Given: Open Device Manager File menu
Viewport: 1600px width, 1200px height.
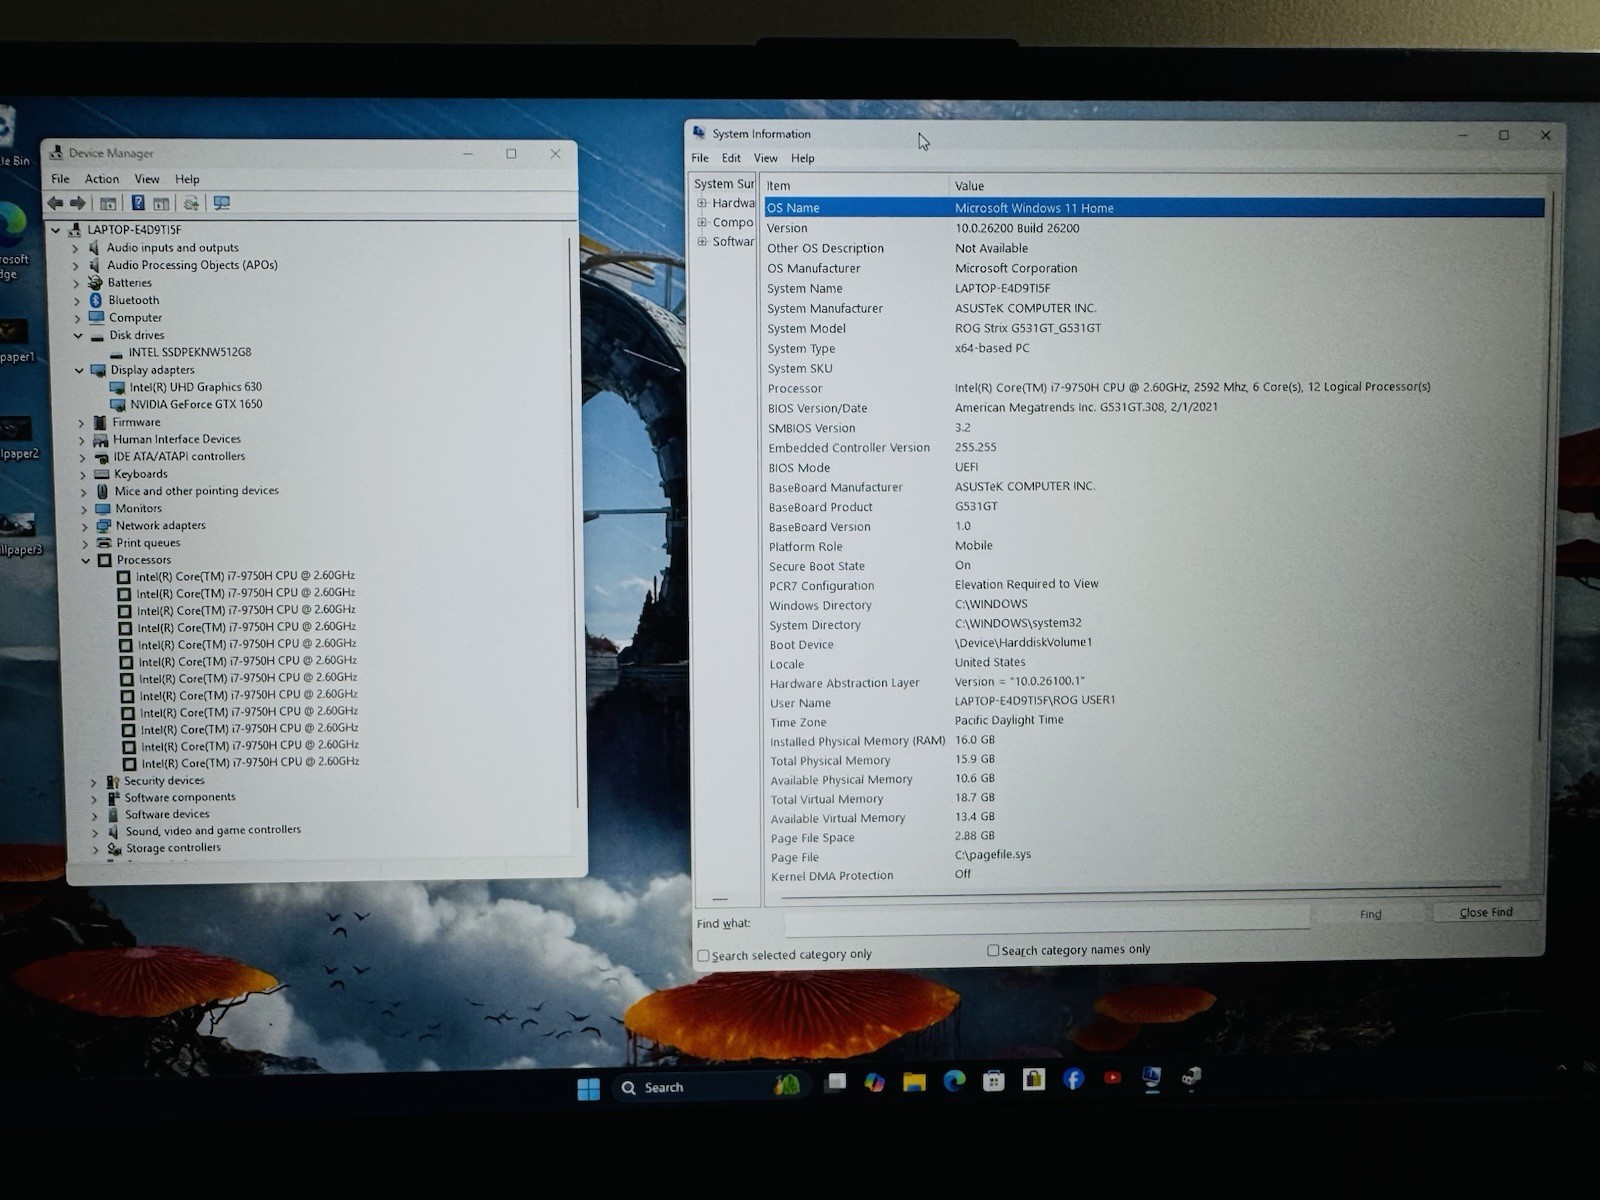Looking at the screenshot, I should 61,179.
